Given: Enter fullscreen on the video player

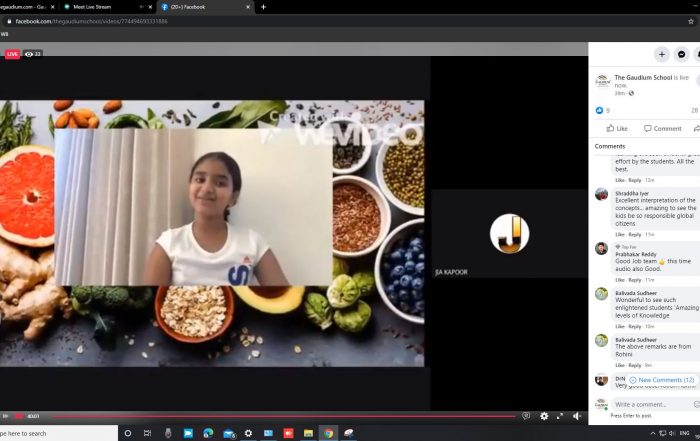Looking at the screenshot, I should [560, 416].
